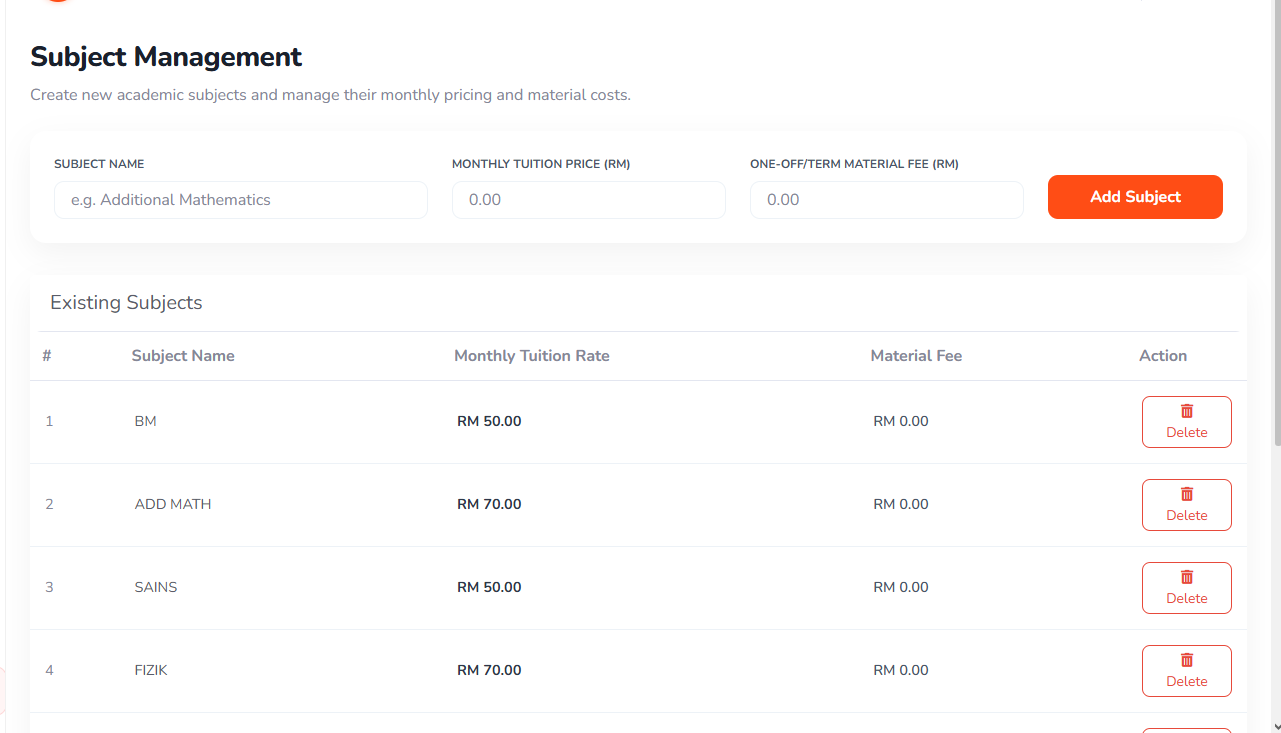Click the Existing Subjects heading
This screenshot has height=733, width=1281.
[x=126, y=303]
